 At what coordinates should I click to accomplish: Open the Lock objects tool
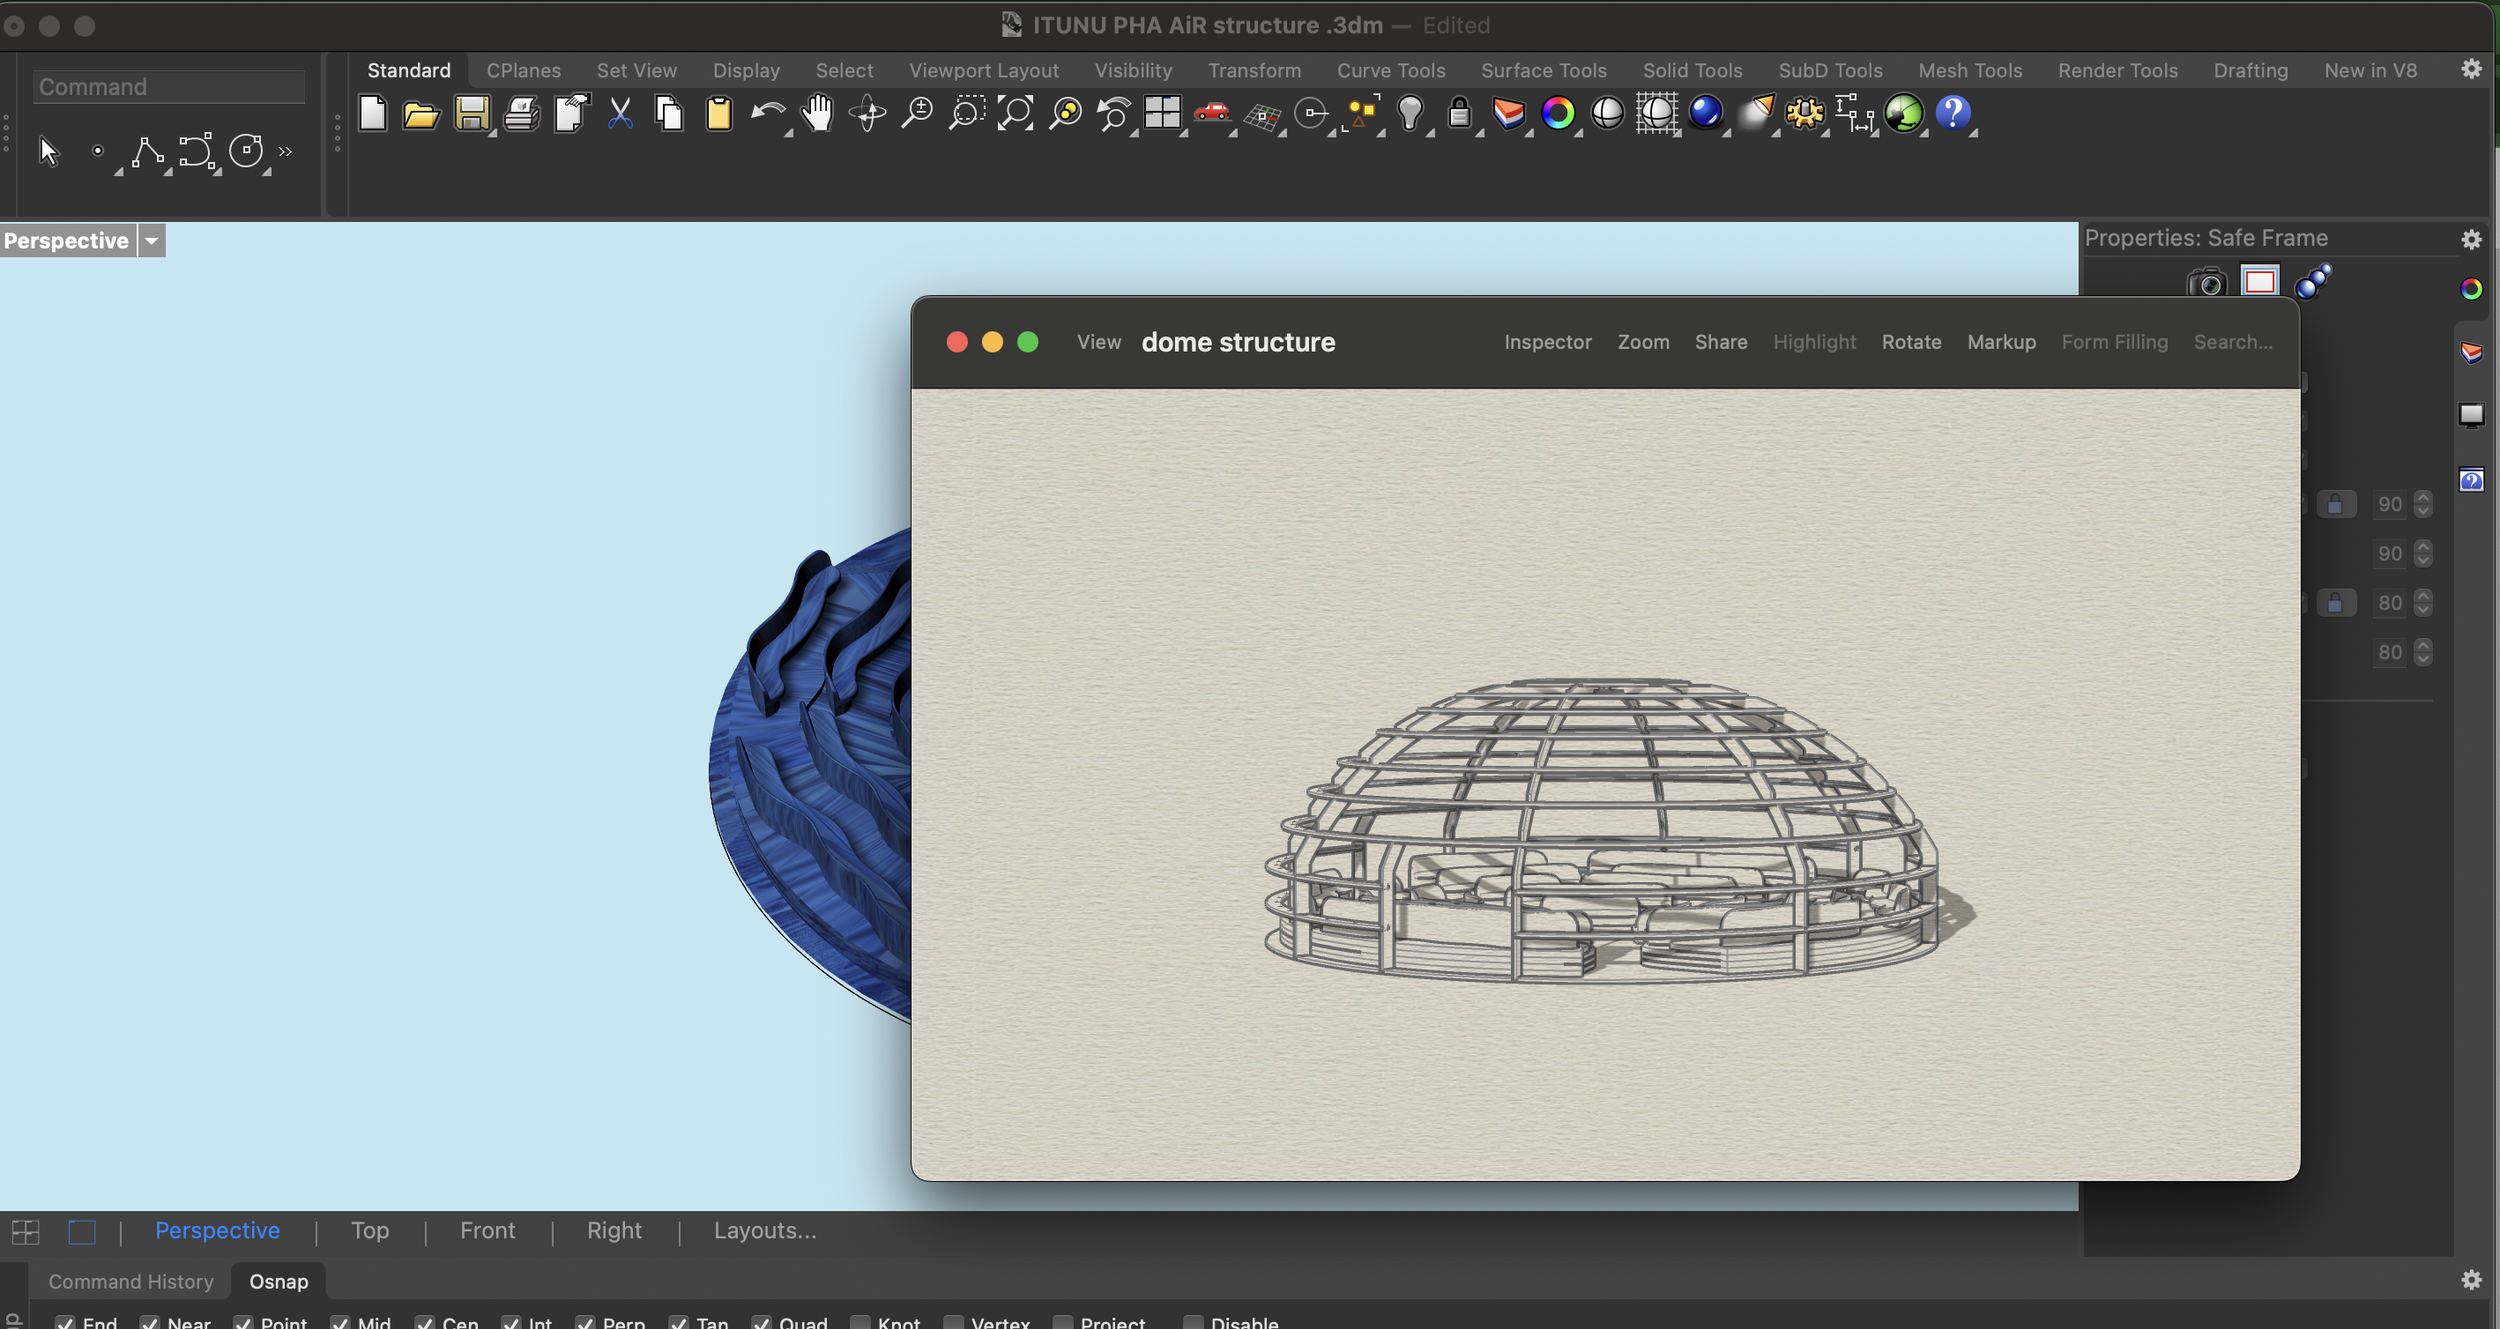coord(1460,114)
